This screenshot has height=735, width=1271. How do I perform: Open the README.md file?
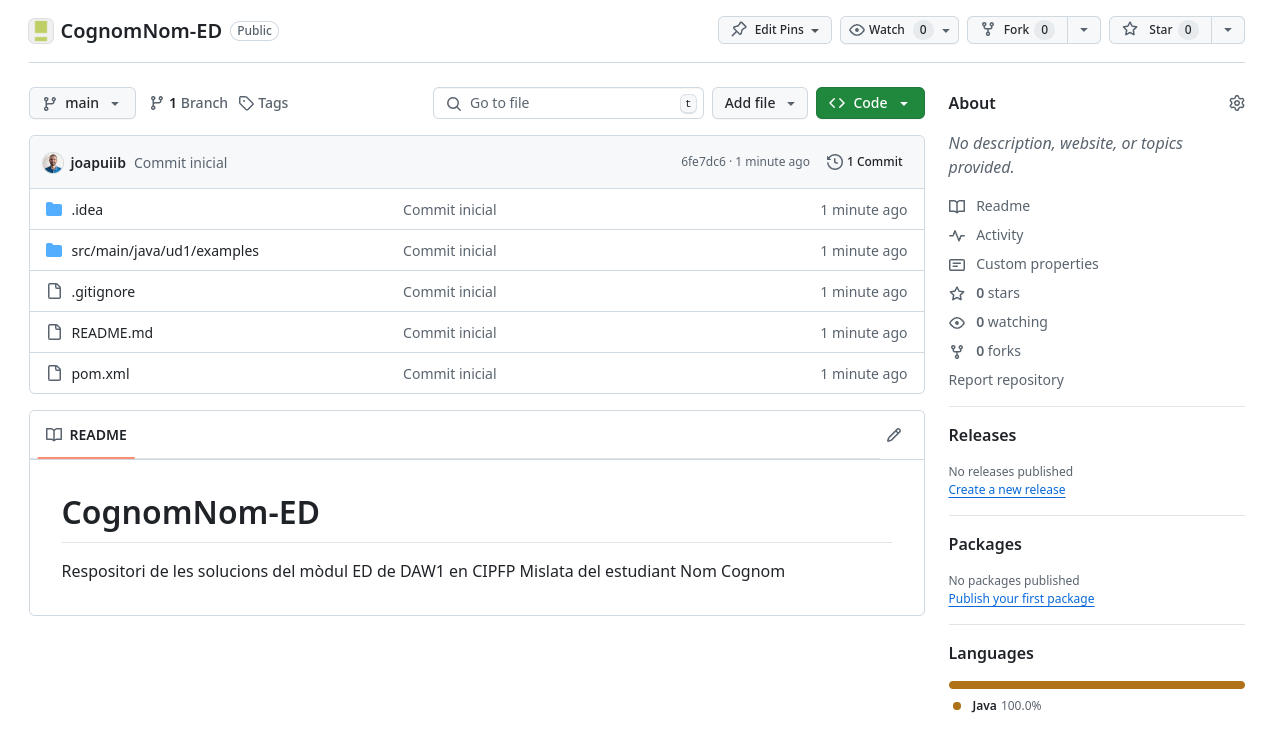112,333
